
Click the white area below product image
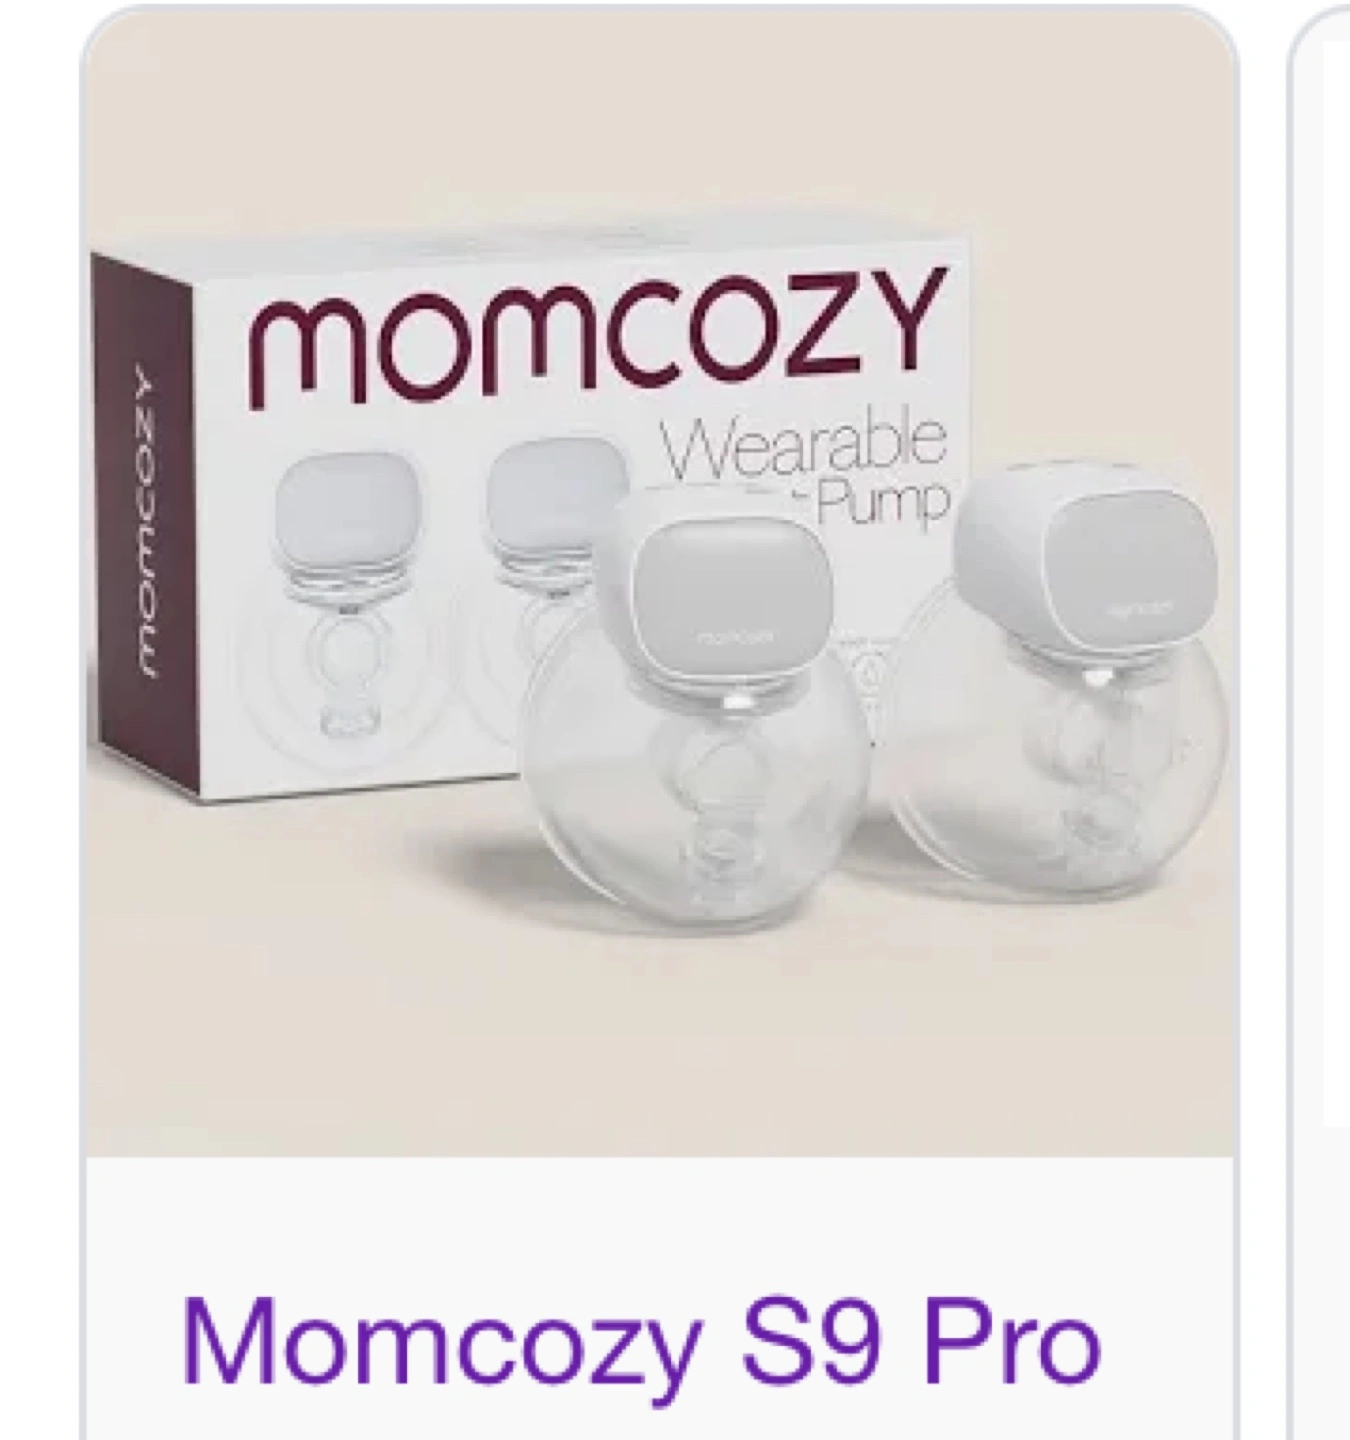coord(659,1220)
